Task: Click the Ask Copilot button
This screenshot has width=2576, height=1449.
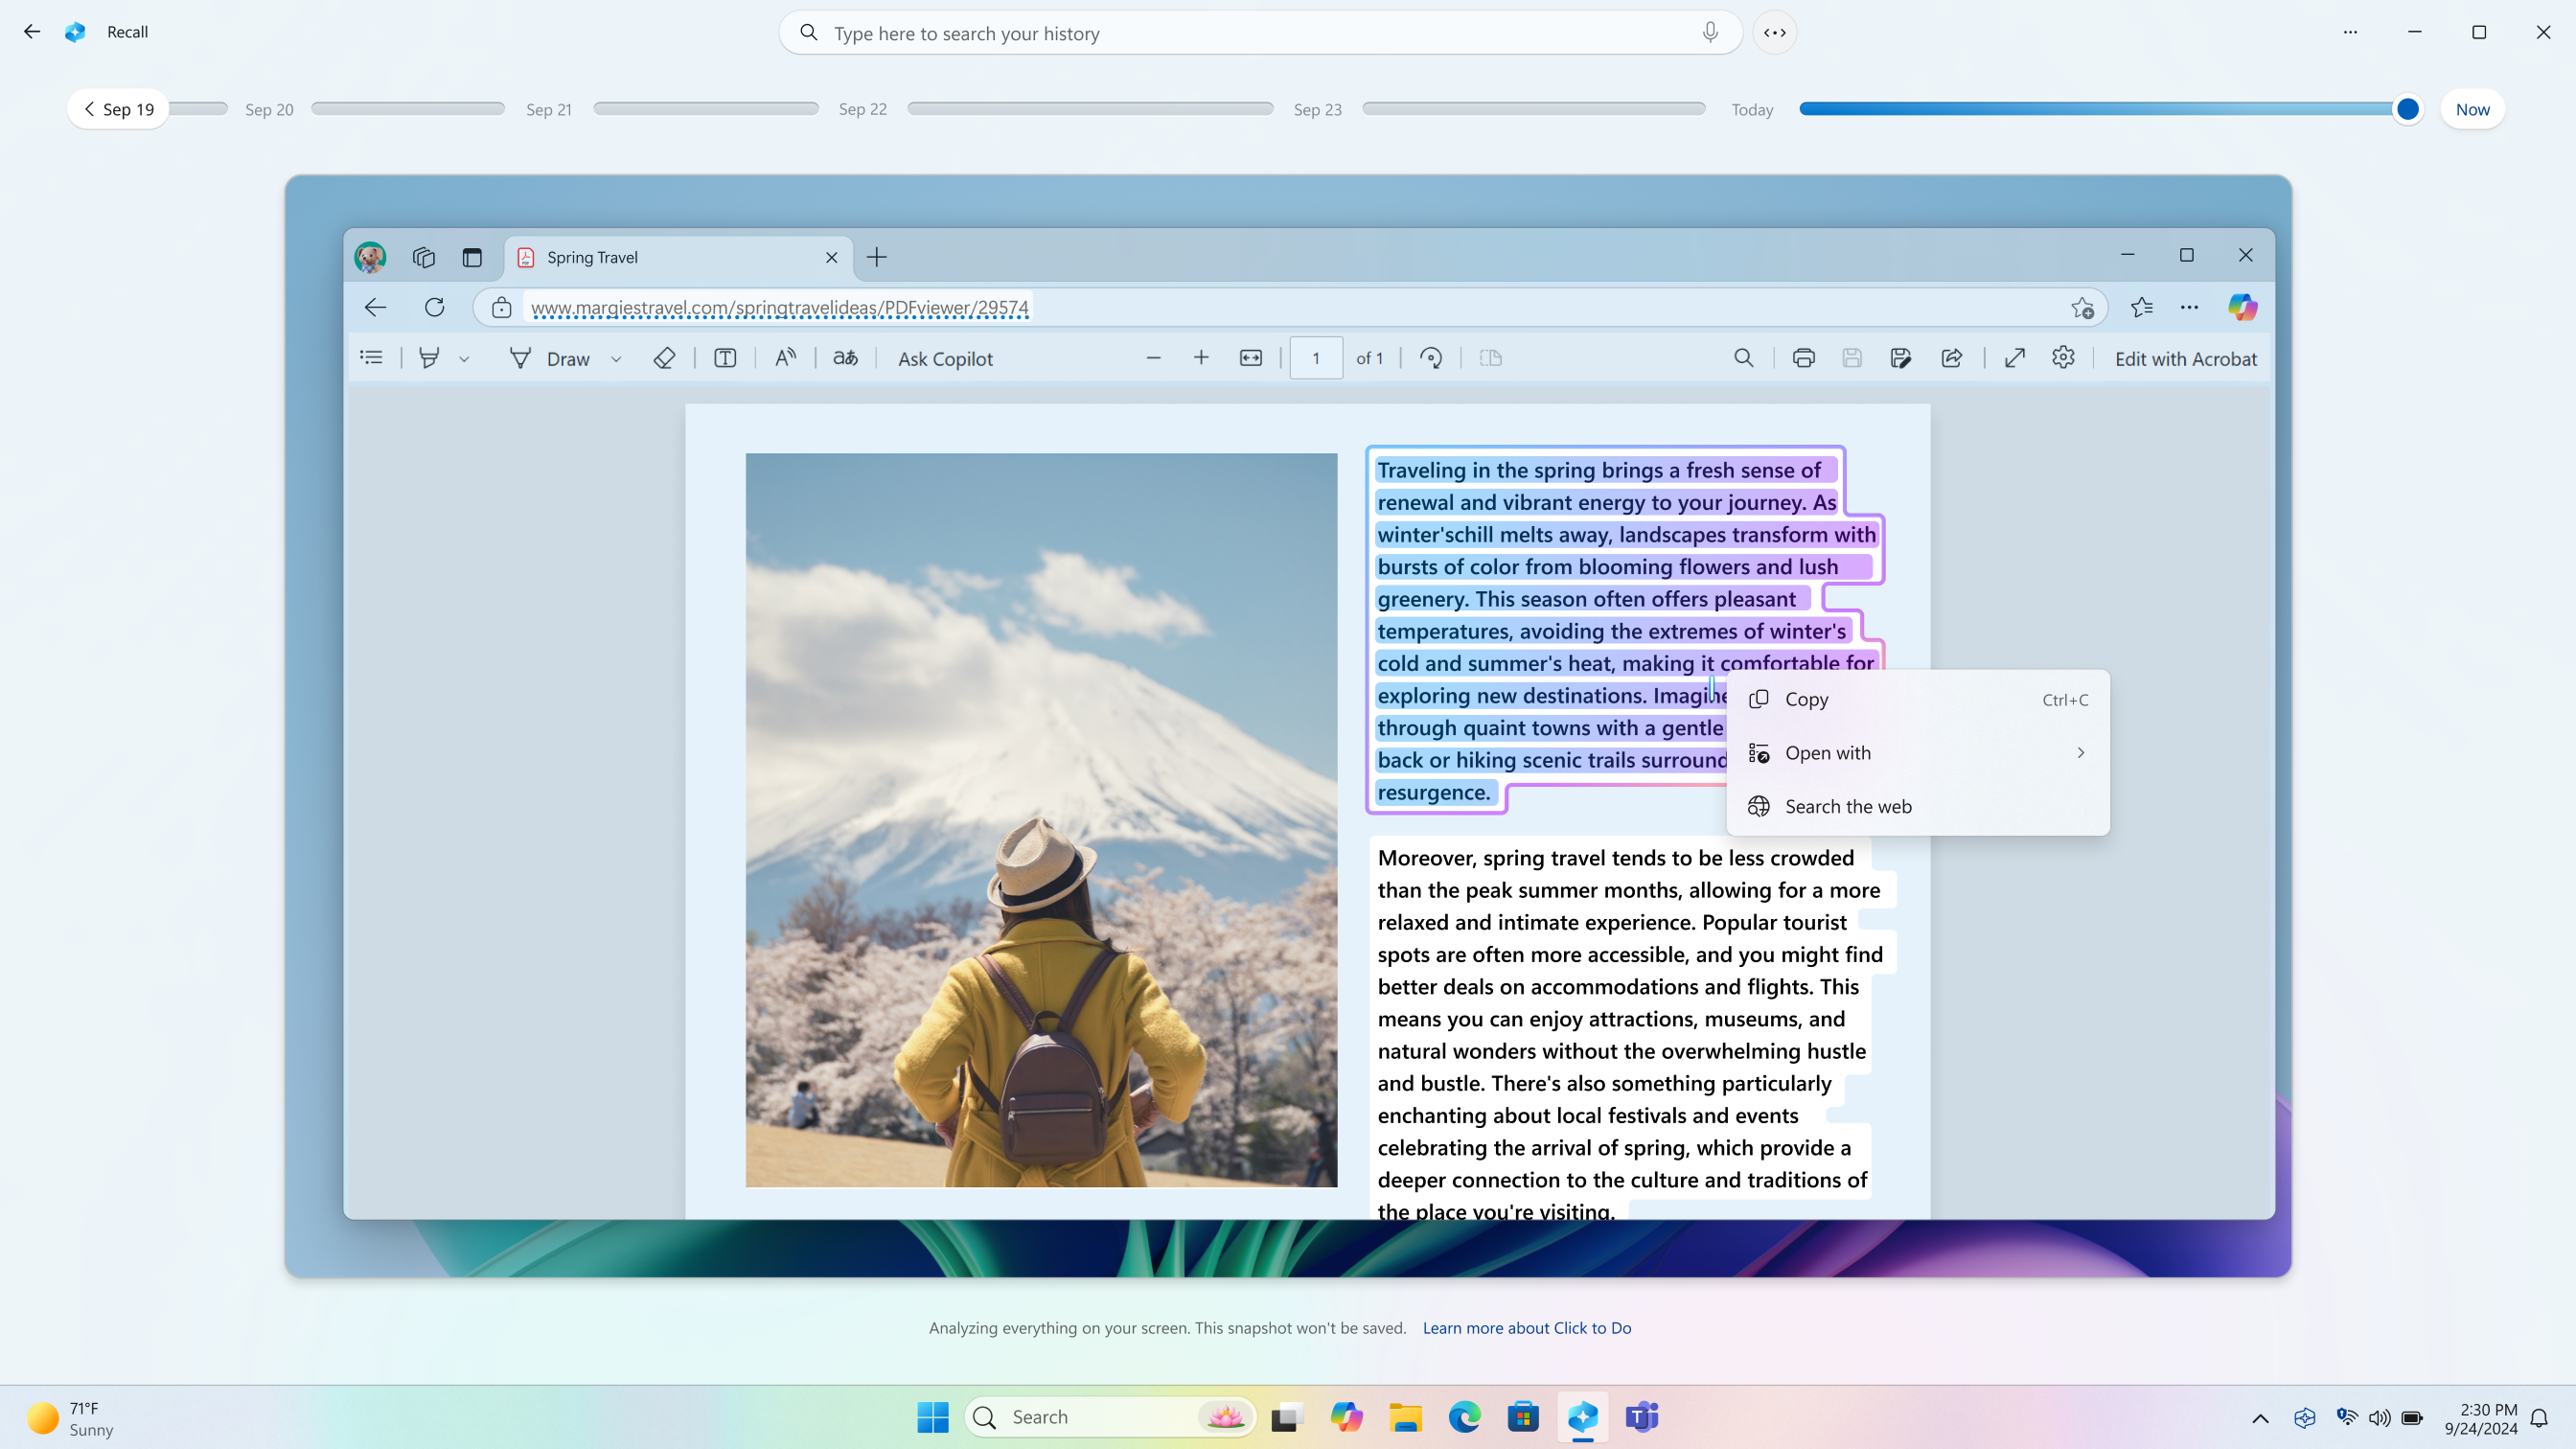Action: [x=945, y=357]
